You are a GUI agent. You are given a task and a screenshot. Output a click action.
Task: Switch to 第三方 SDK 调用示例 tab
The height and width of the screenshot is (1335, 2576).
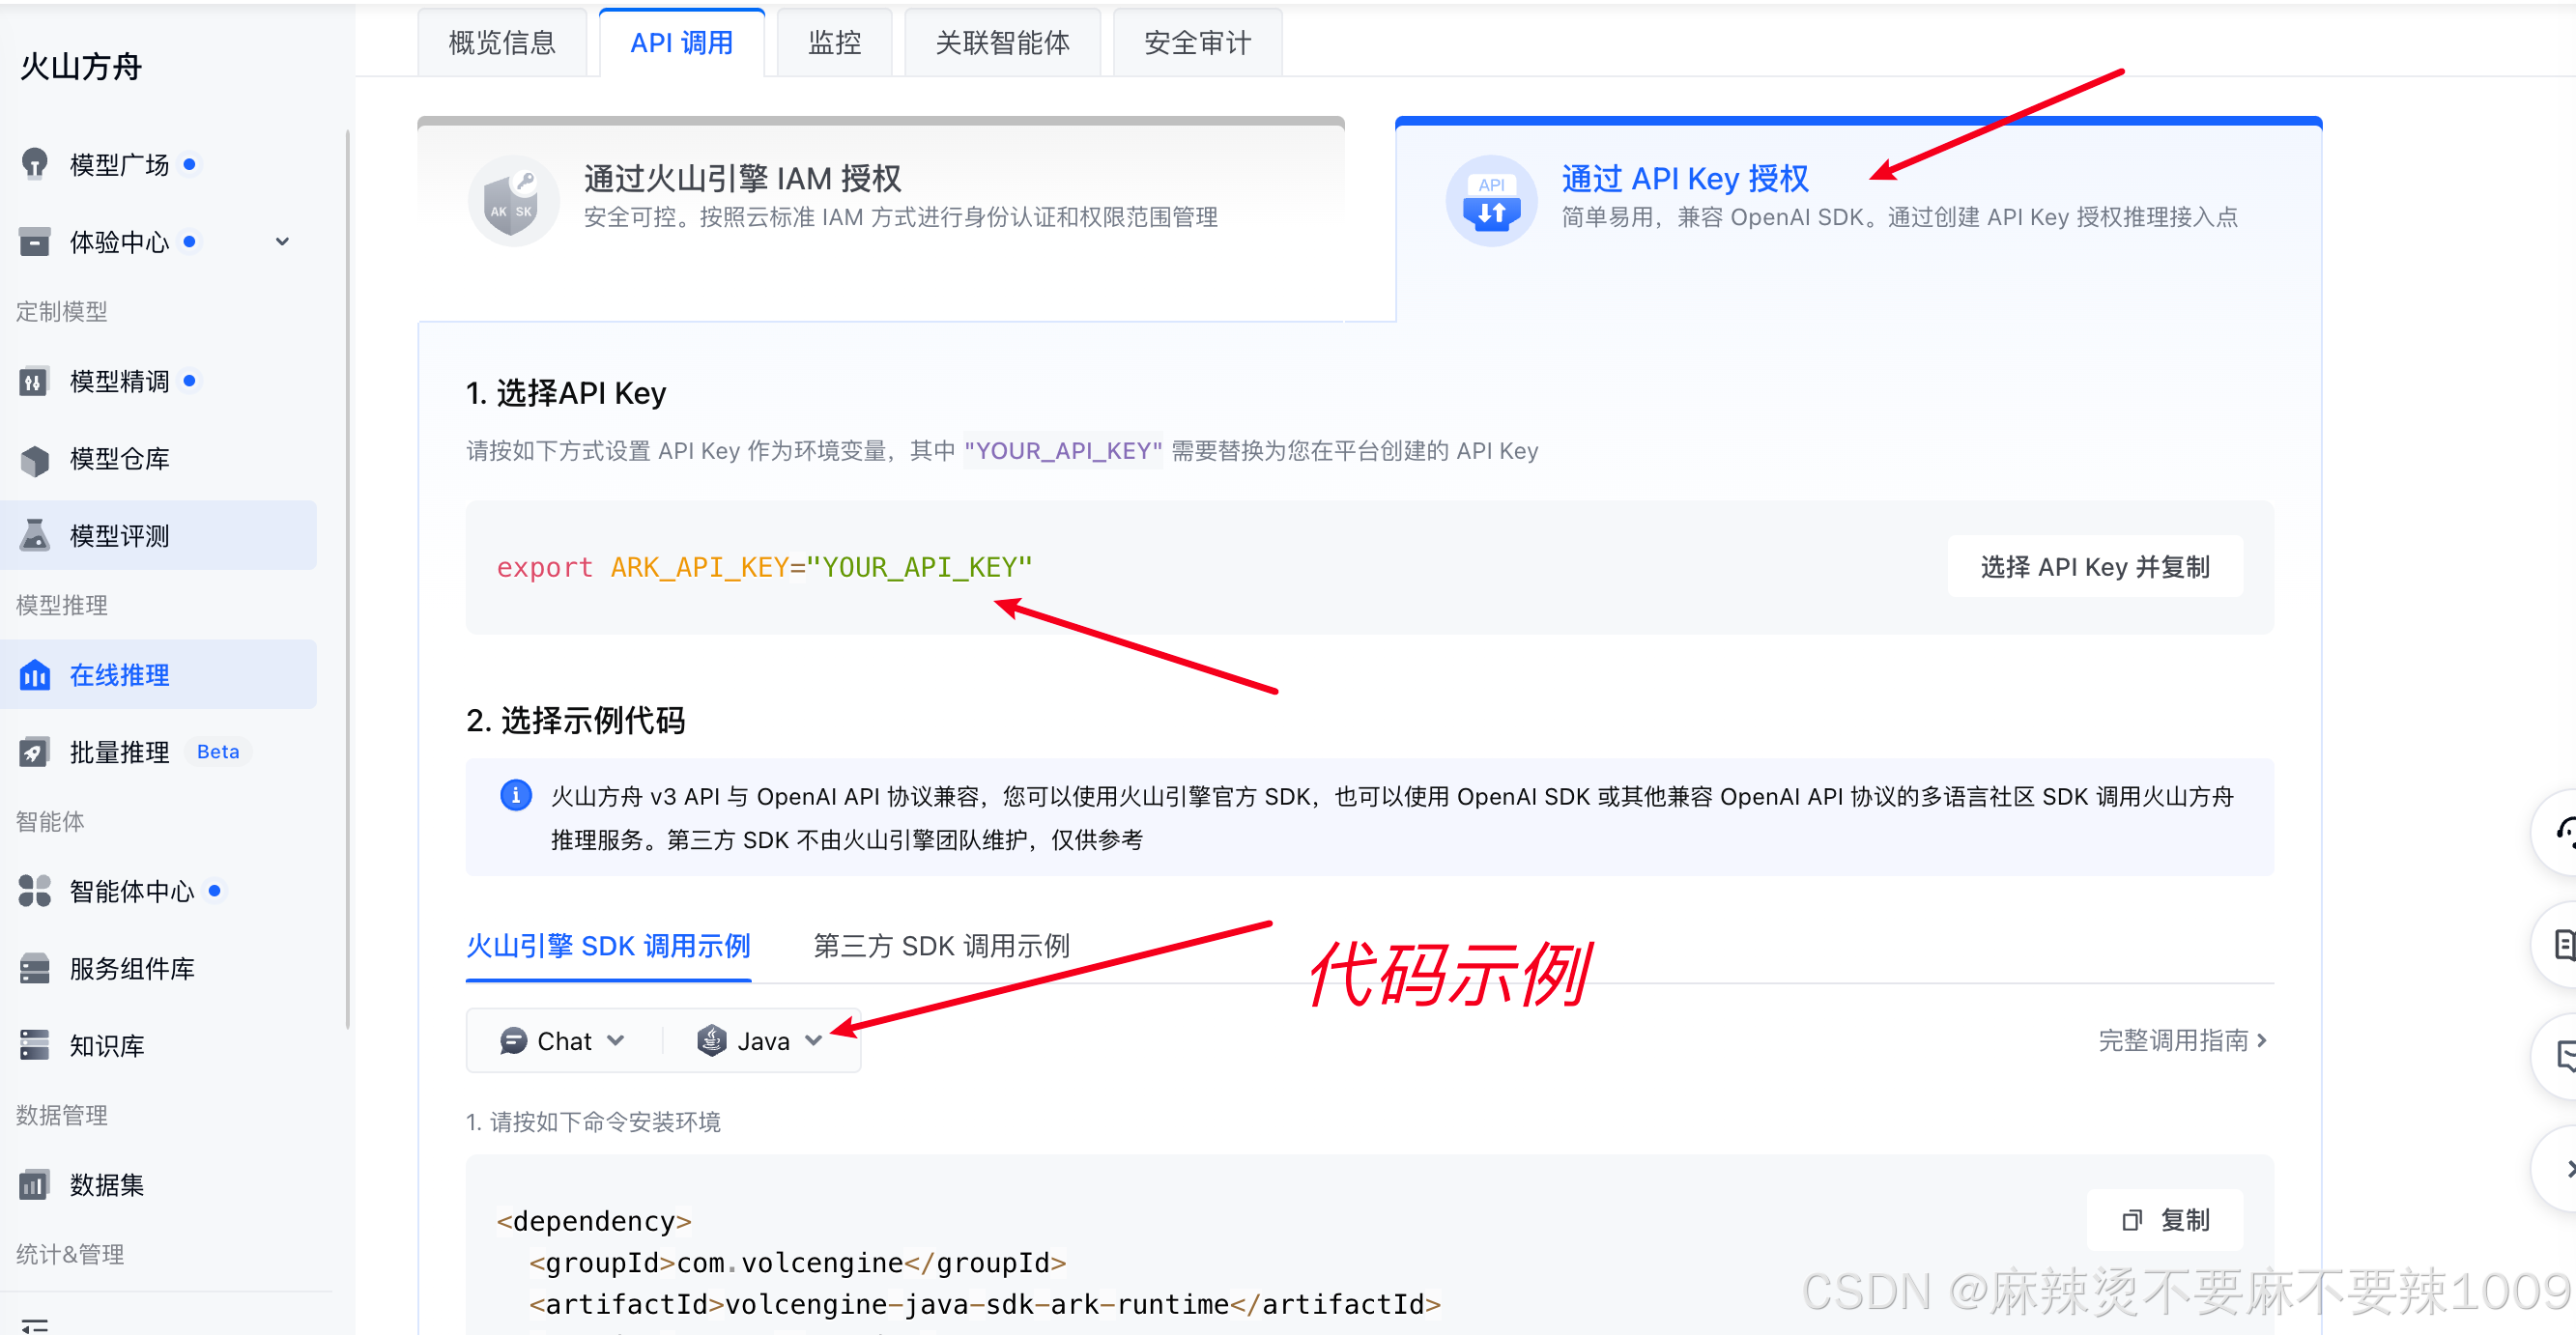[x=941, y=946]
